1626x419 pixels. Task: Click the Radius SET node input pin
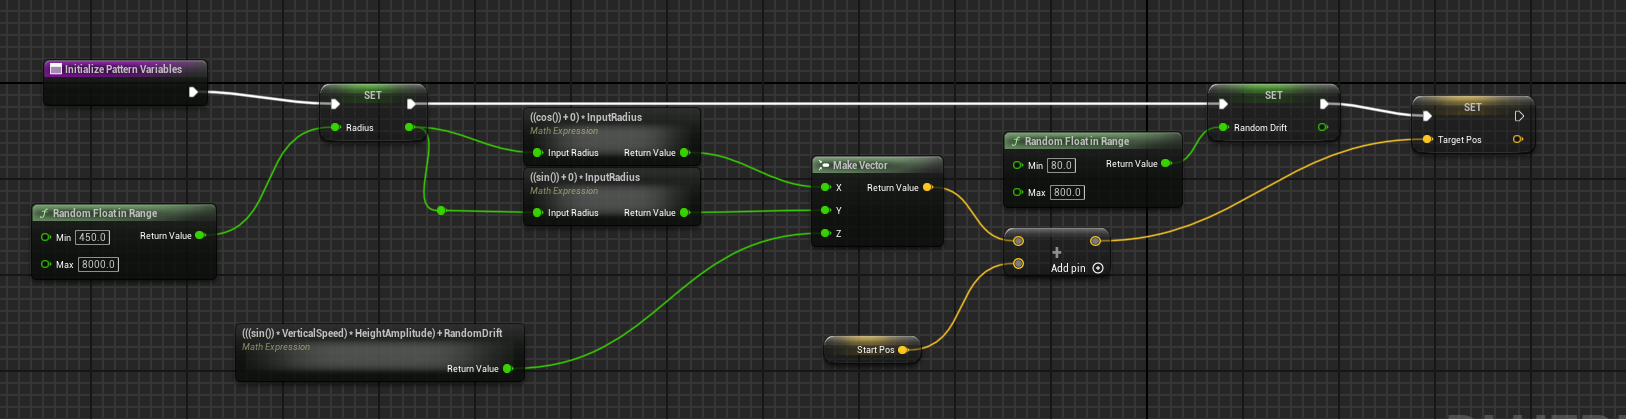(x=336, y=127)
